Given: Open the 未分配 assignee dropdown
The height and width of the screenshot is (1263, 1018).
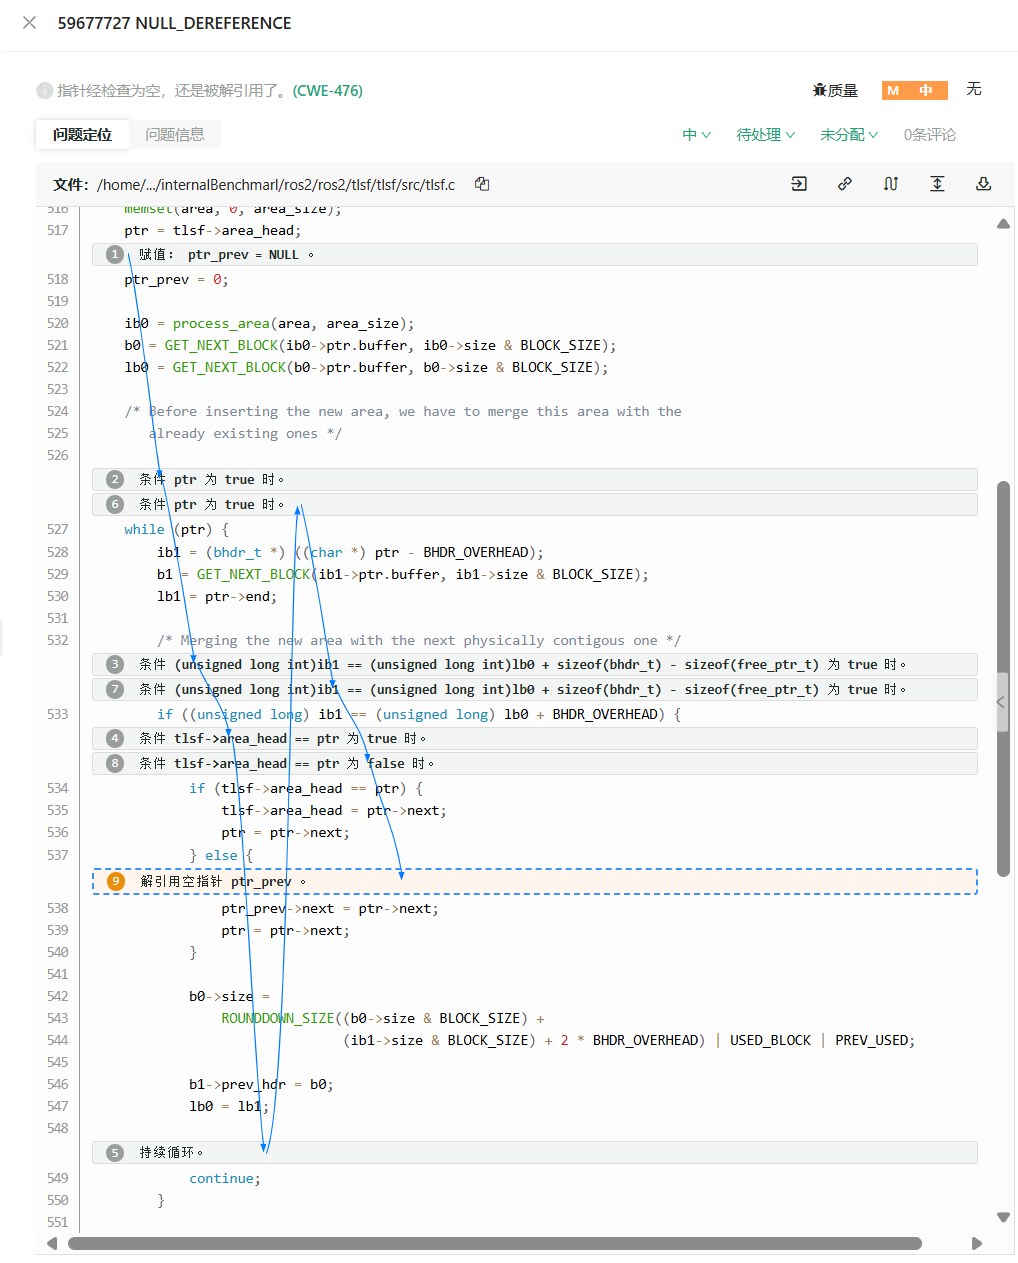Looking at the screenshot, I should point(849,135).
